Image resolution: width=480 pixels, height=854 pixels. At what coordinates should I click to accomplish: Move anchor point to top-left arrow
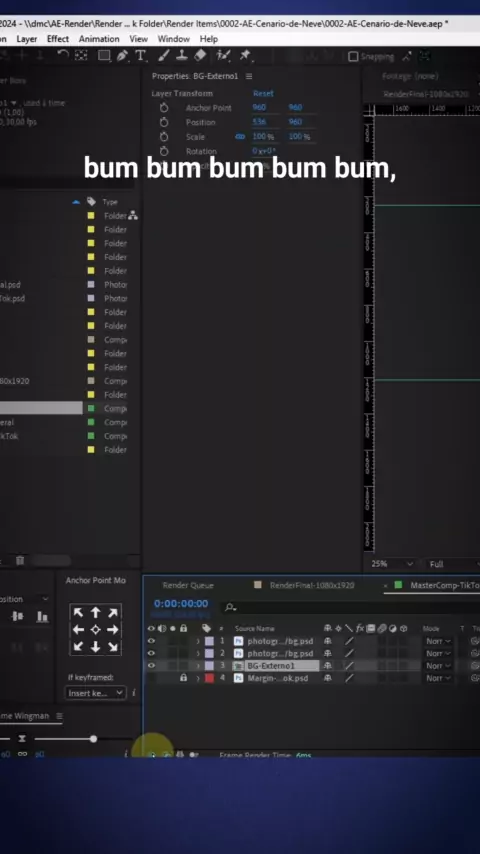78,613
